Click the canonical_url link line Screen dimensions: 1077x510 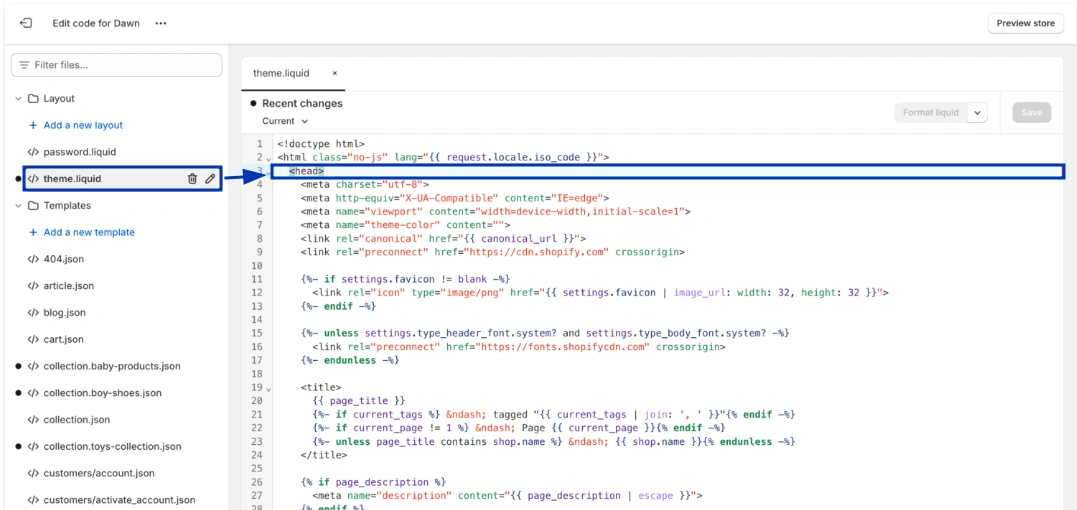coord(443,239)
